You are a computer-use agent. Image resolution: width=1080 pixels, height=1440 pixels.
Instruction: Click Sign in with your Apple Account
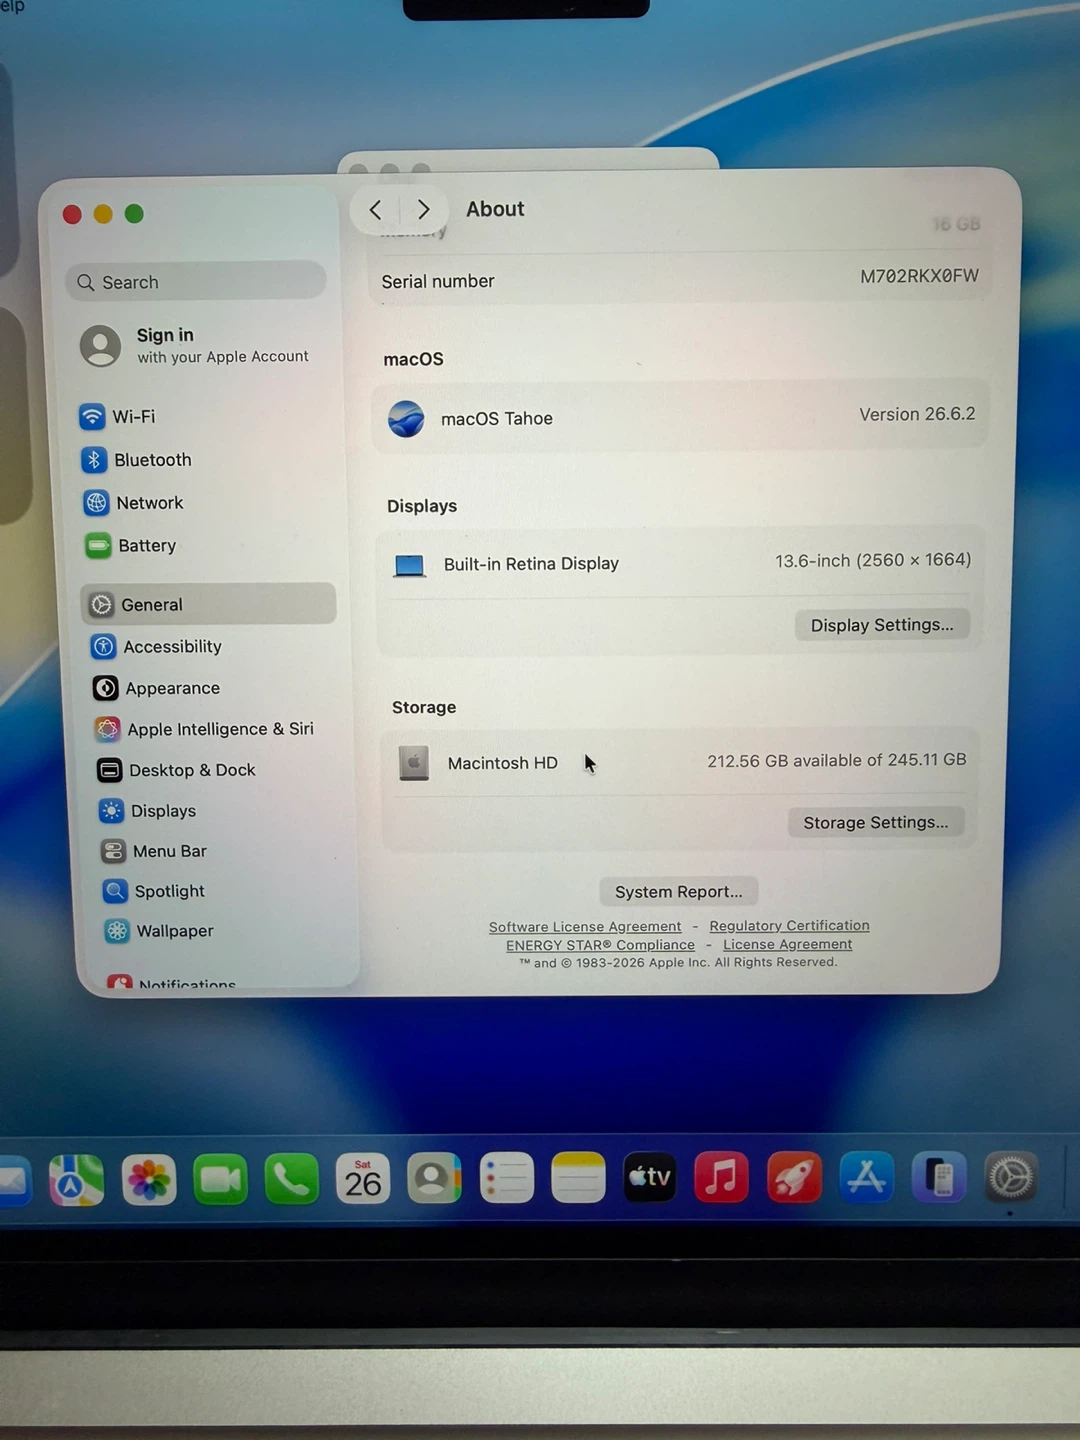point(194,345)
